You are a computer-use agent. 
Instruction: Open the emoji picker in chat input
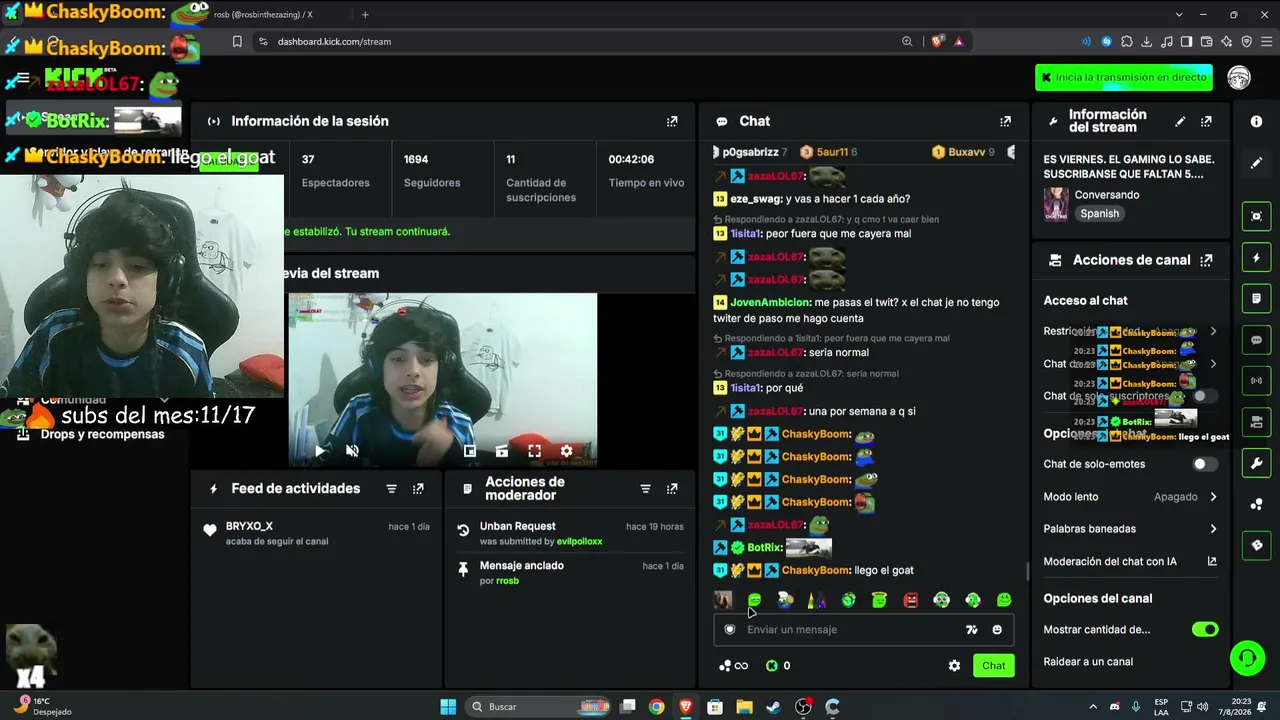pos(997,630)
